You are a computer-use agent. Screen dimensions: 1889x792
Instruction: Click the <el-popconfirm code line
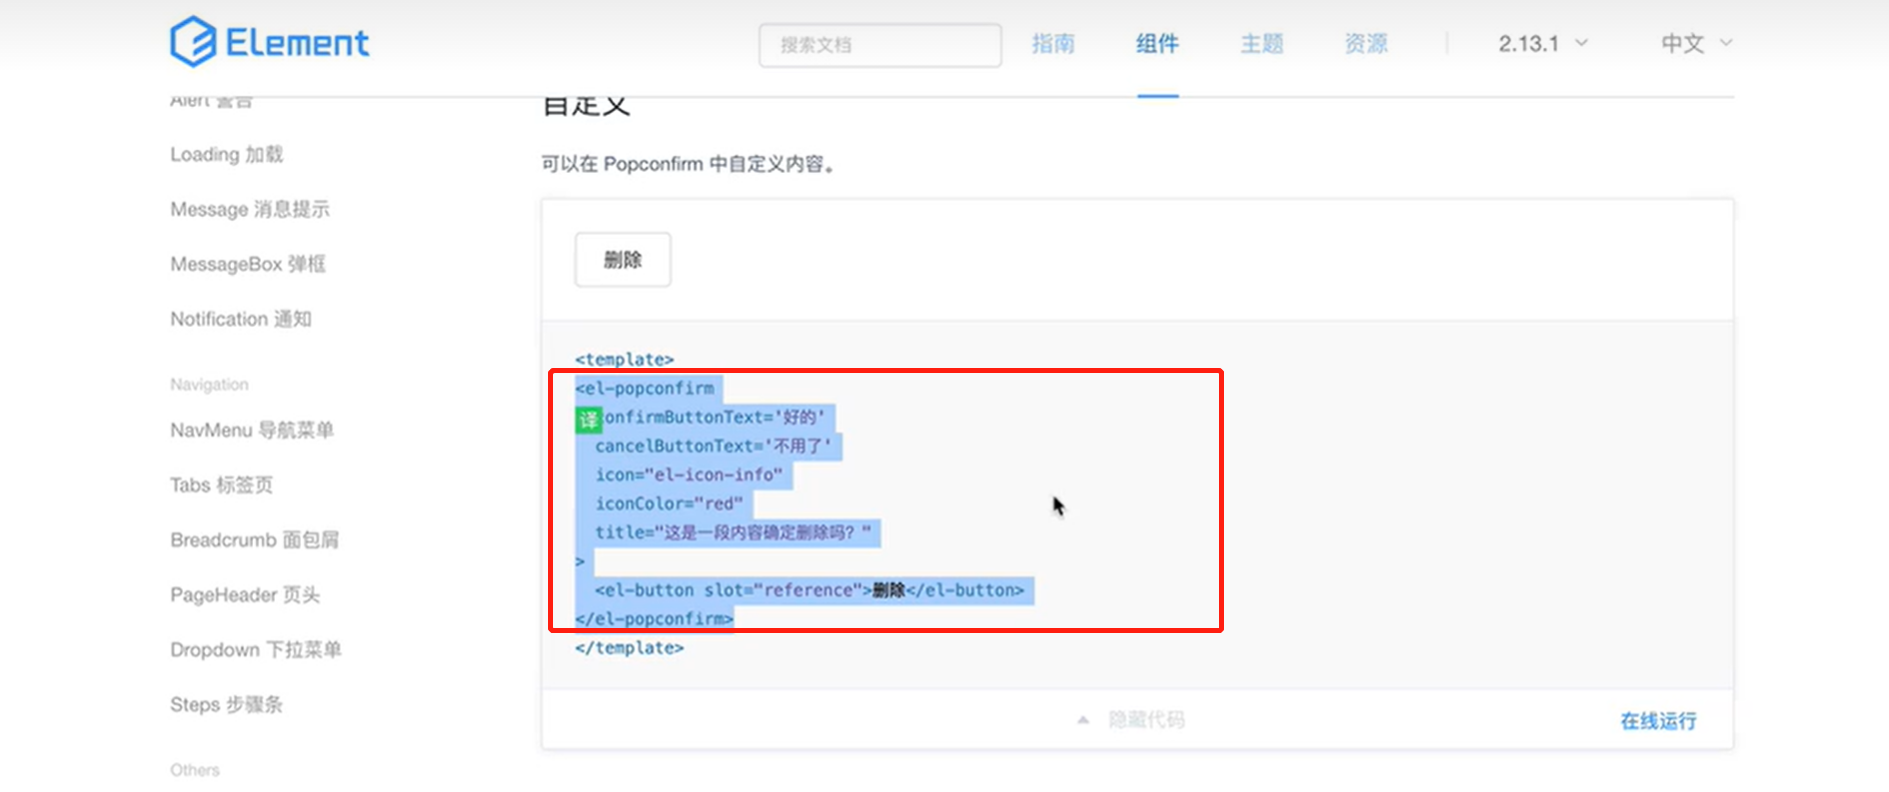click(x=644, y=388)
